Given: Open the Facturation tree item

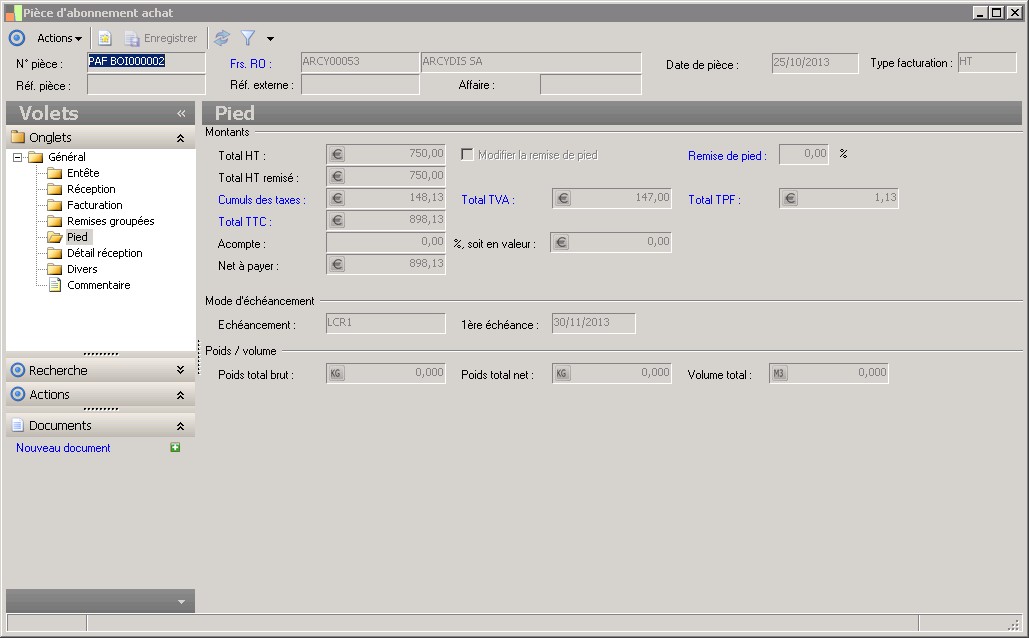Looking at the screenshot, I should (x=94, y=205).
